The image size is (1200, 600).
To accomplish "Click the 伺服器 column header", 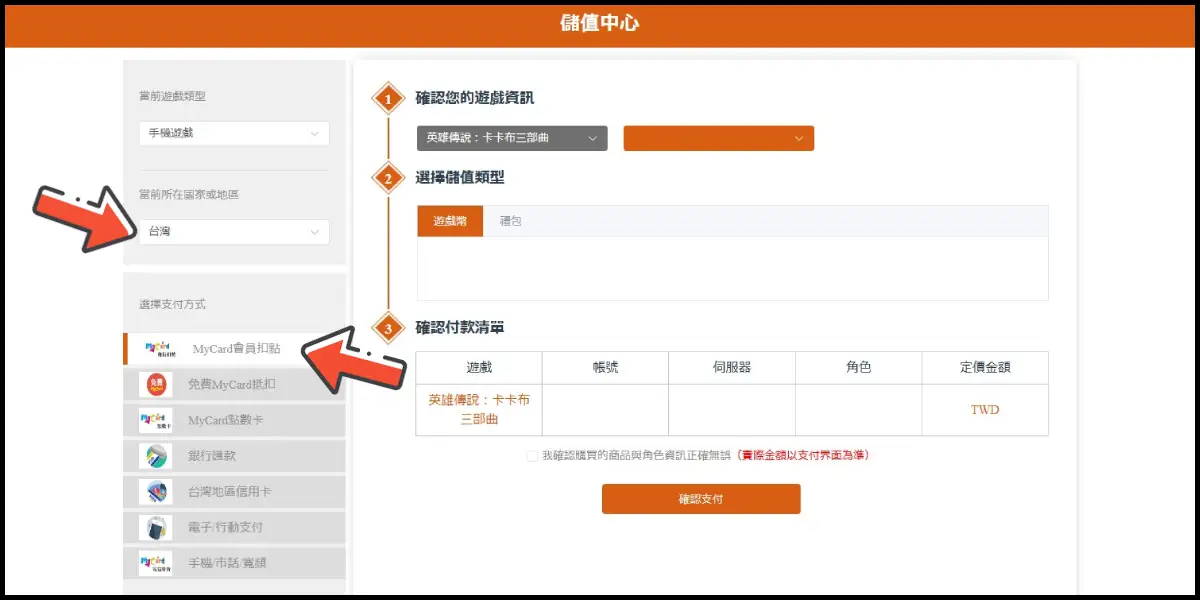I will 732,368.
